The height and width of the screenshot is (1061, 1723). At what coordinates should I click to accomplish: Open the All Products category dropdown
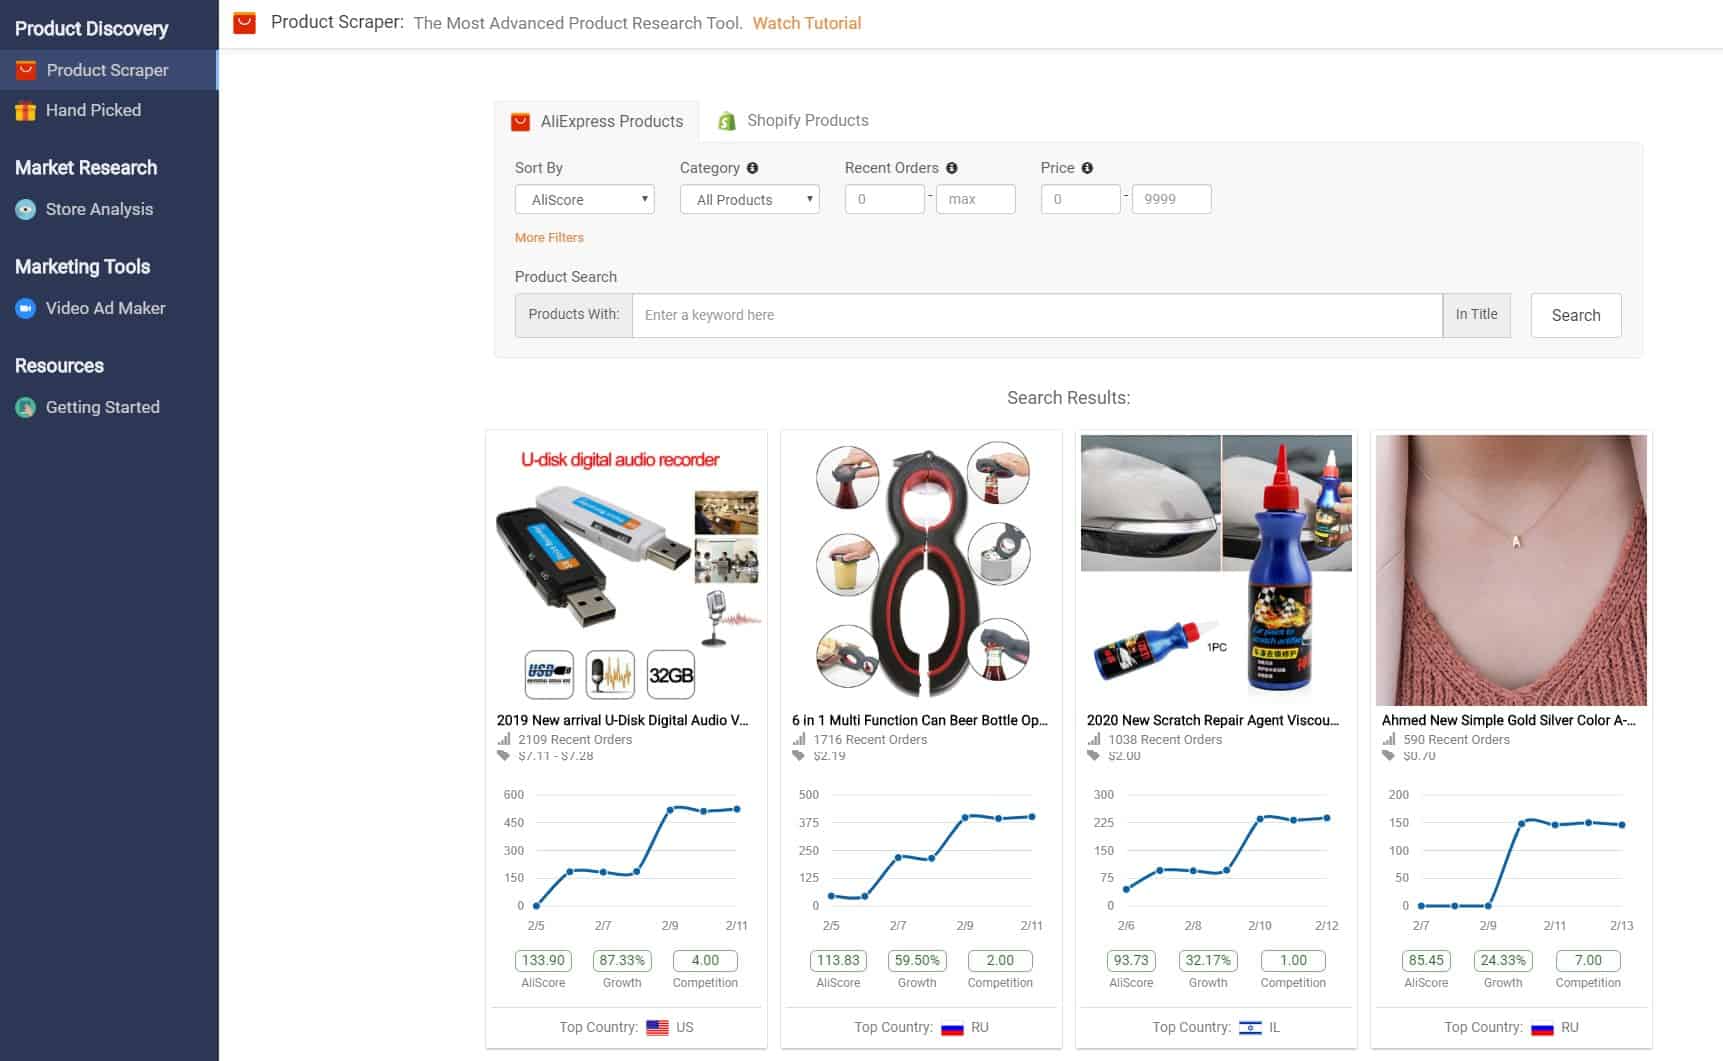(x=750, y=199)
